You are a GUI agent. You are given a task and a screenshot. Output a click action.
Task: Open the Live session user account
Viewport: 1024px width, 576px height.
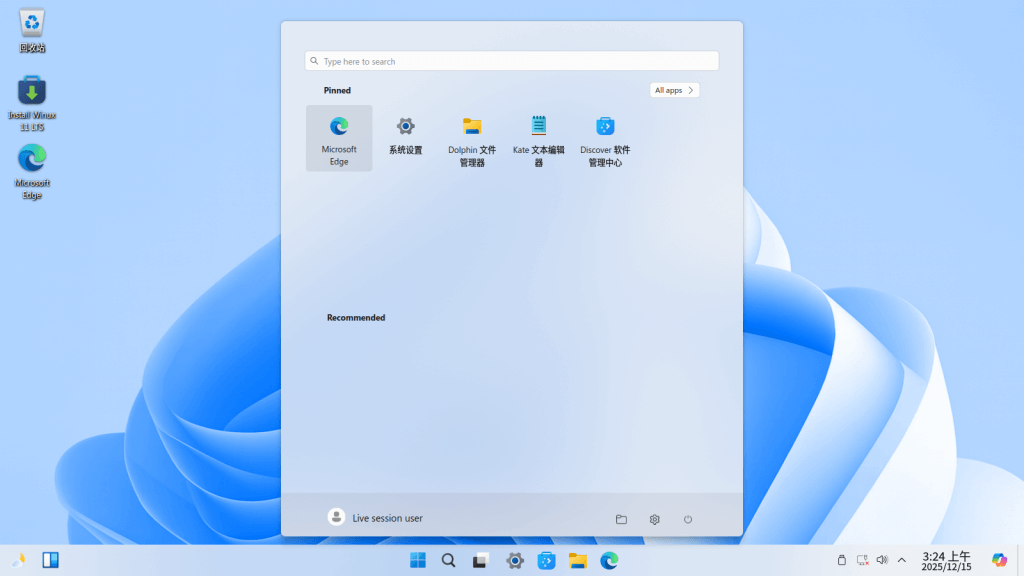click(376, 518)
